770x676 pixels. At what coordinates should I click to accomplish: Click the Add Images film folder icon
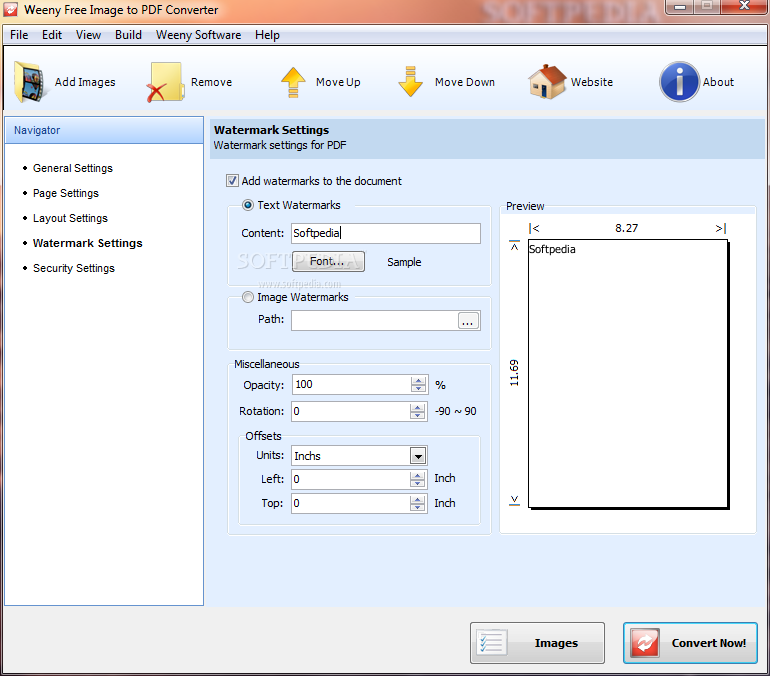pos(30,82)
